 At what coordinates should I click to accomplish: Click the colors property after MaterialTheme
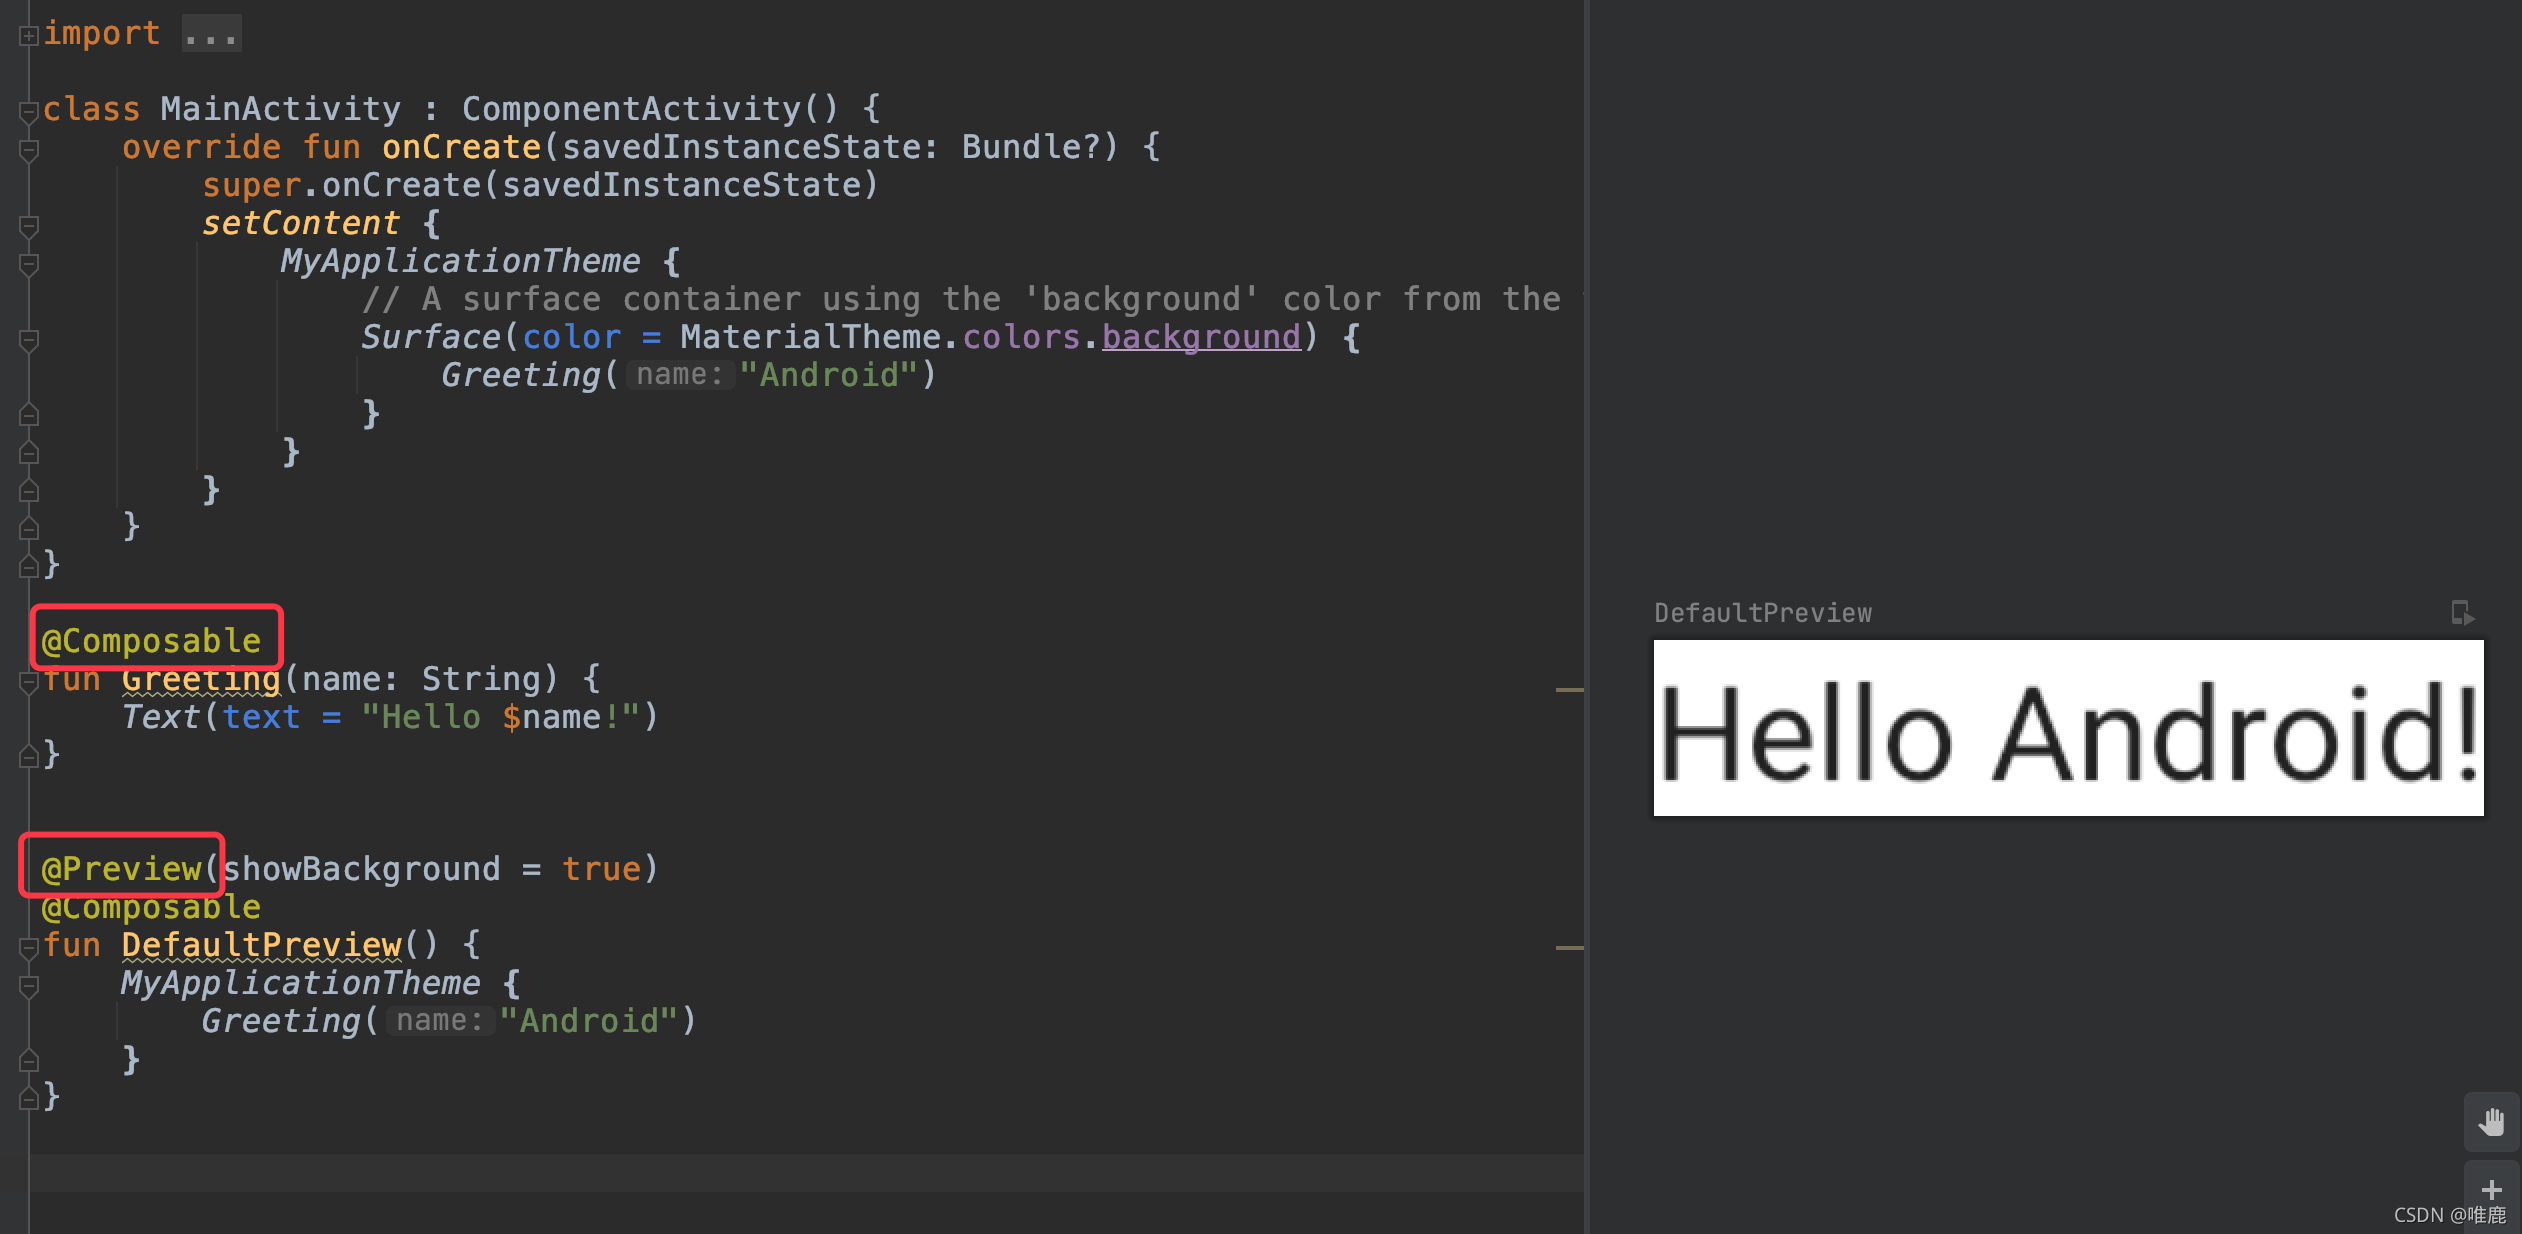(x=1021, y=337)
